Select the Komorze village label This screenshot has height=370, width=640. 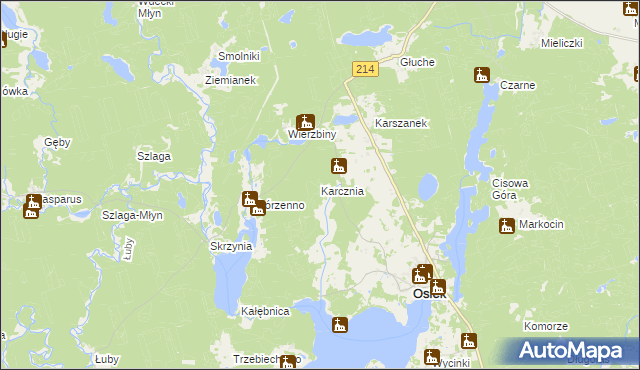click(546, 326)
